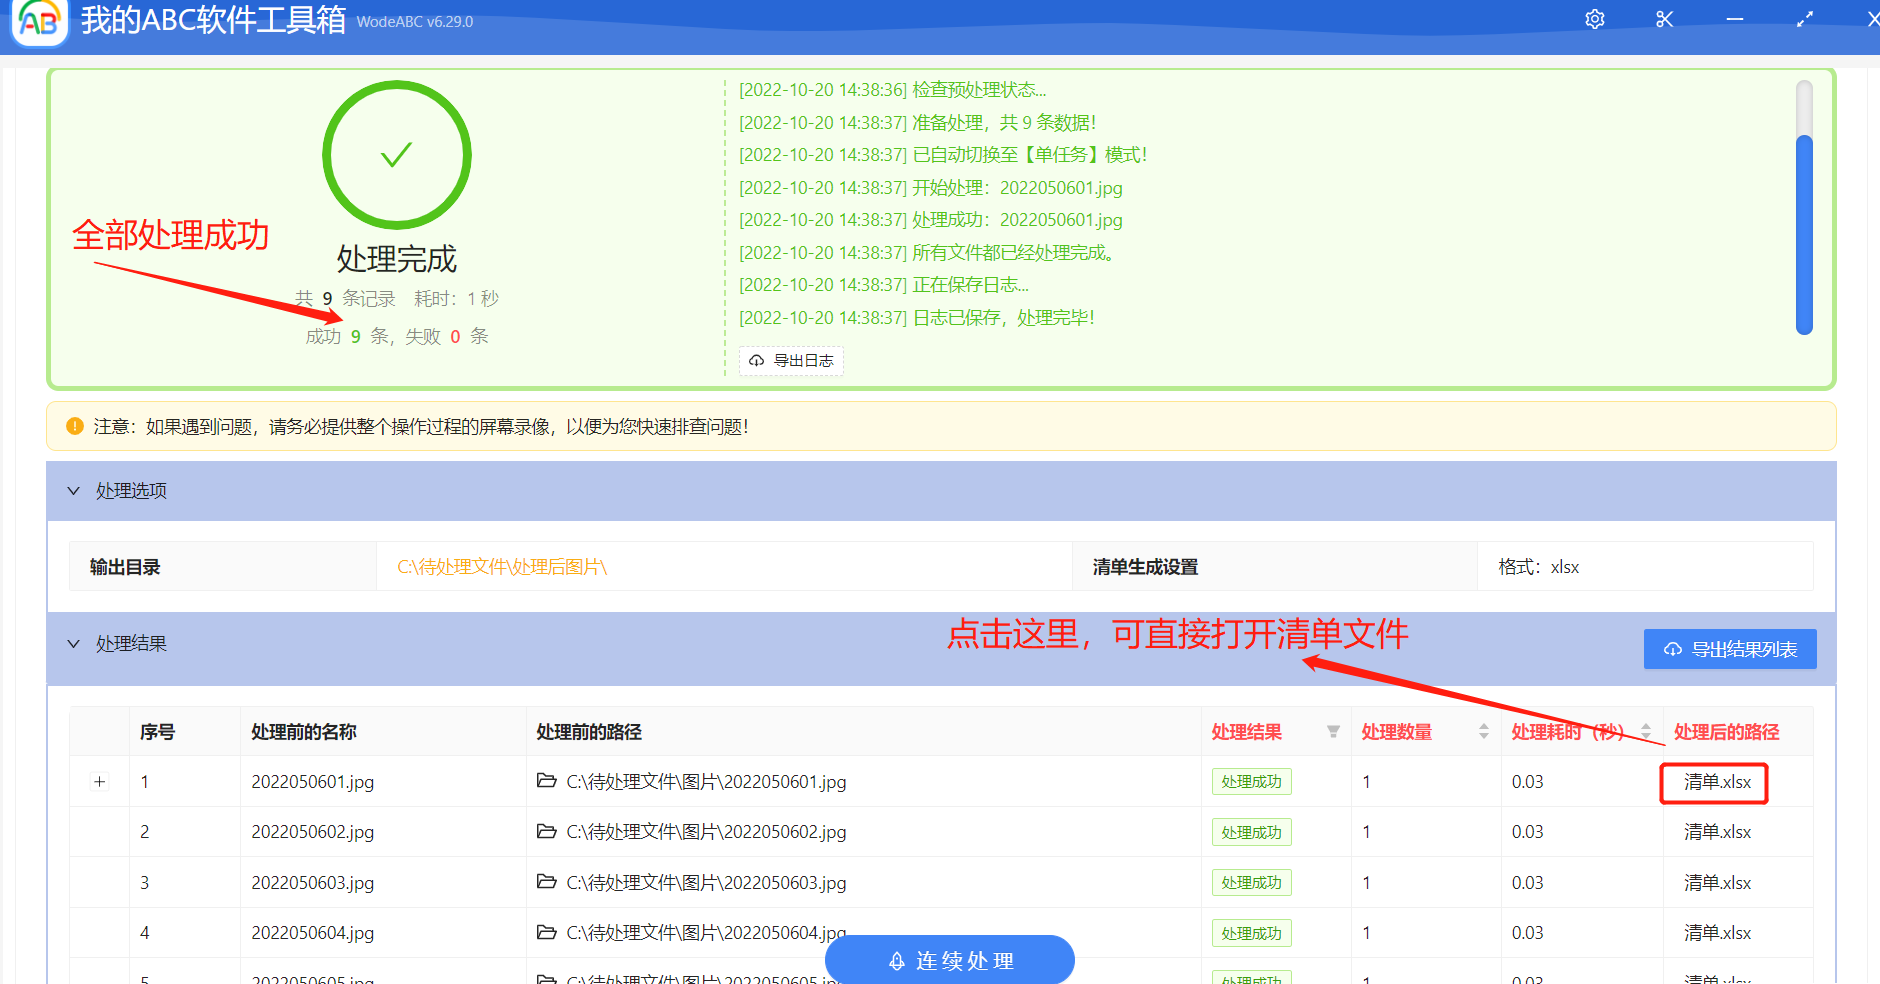
Task: Collapse the 处理结果 section
Action: (x=73, y=643)
